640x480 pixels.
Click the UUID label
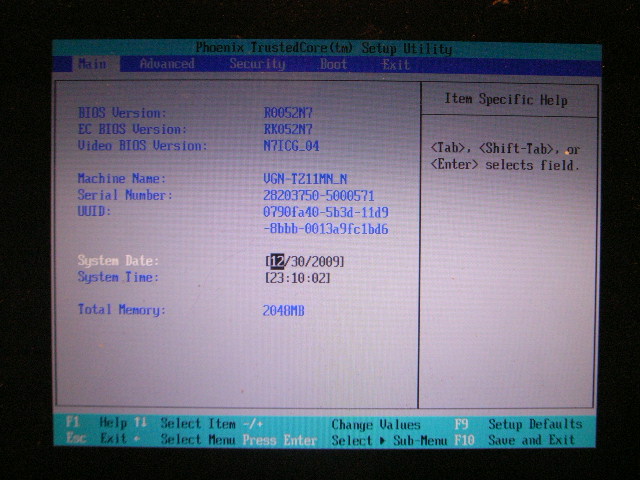coord(94,211)
